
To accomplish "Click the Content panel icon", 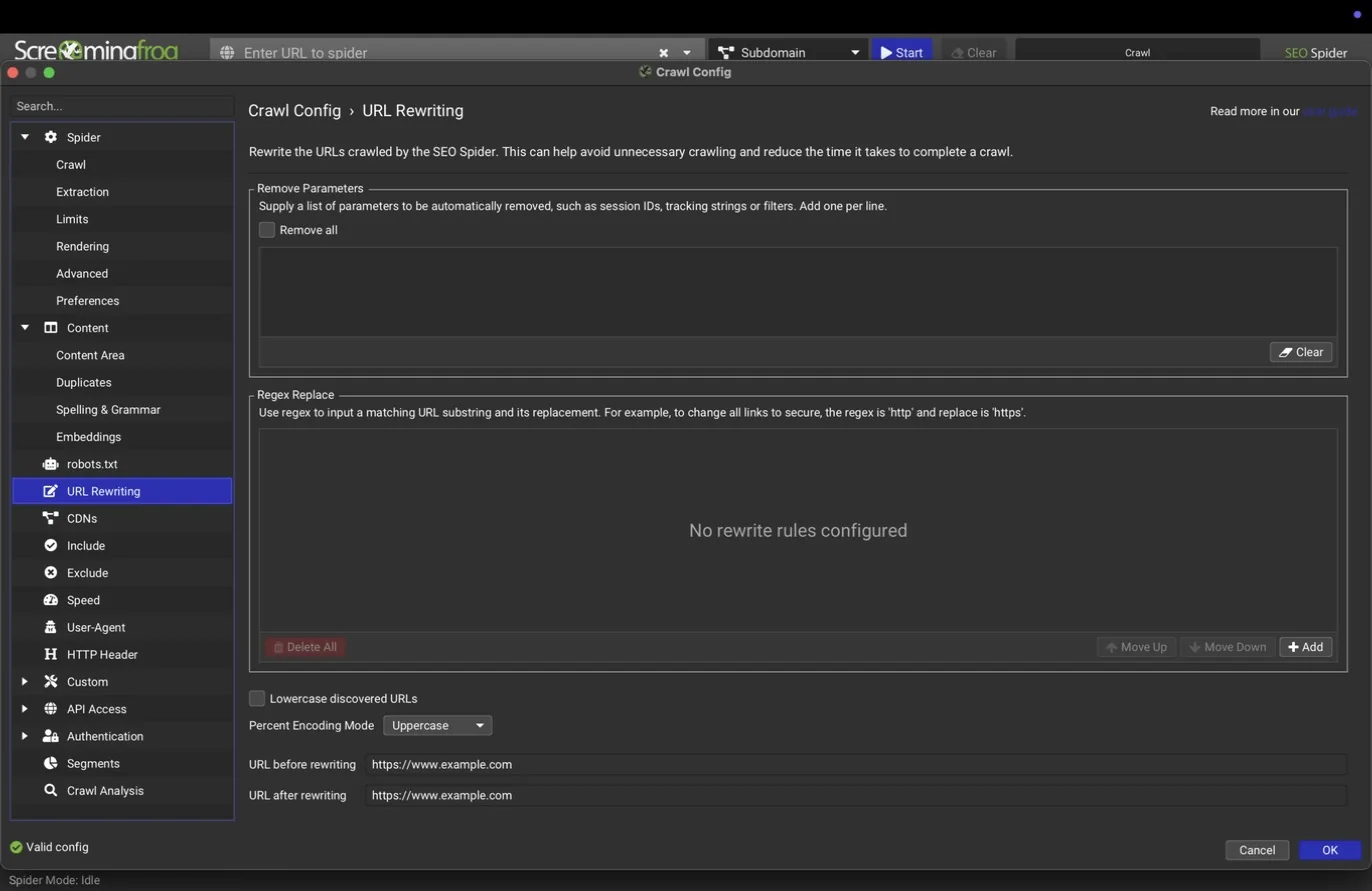I will 51,328.
